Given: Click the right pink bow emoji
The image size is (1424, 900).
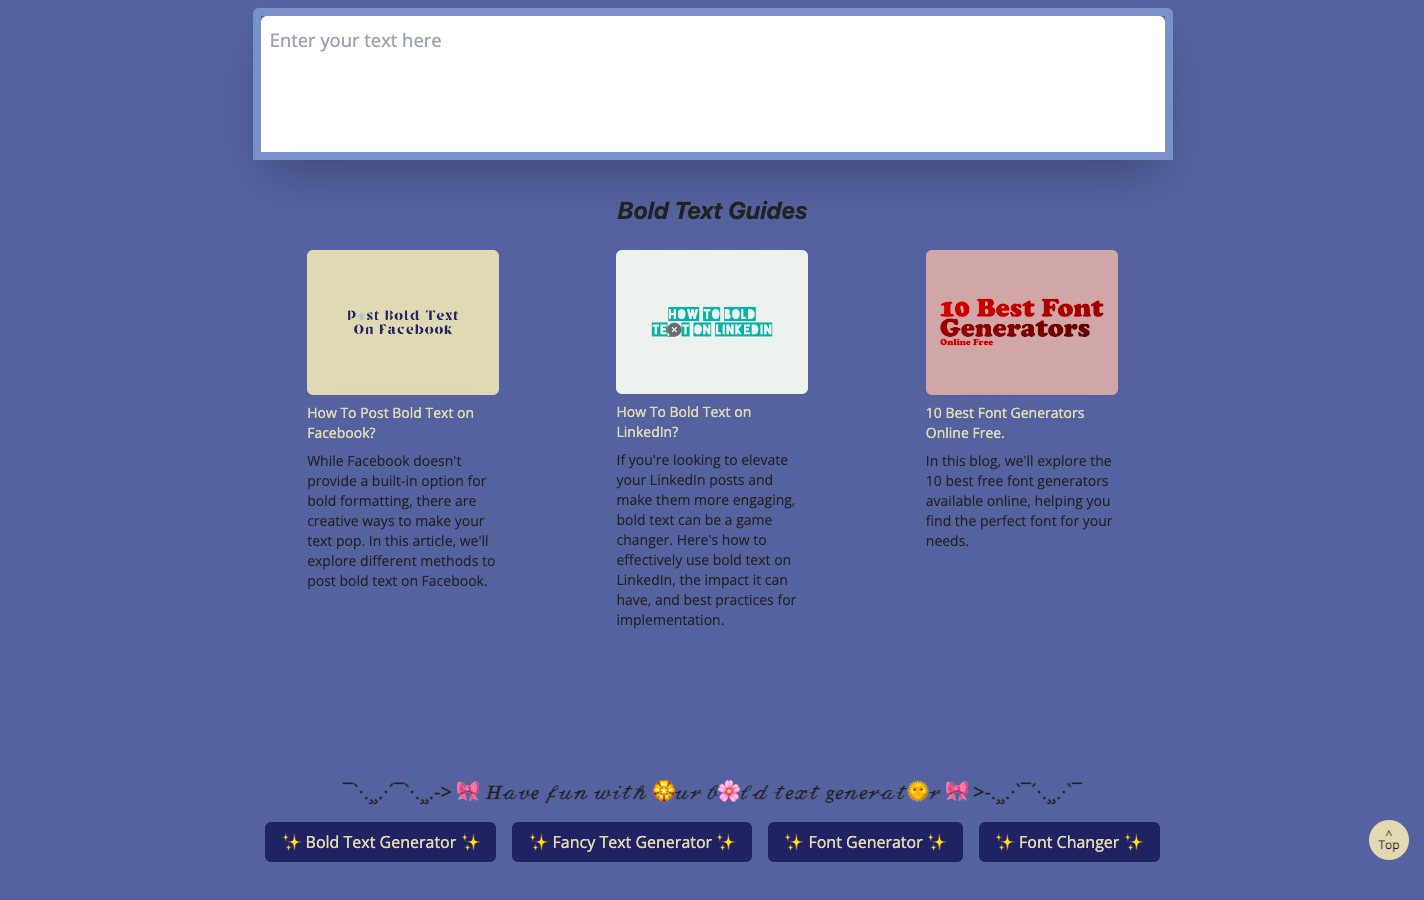Looking at the screenshot, I should click(957, 791).
